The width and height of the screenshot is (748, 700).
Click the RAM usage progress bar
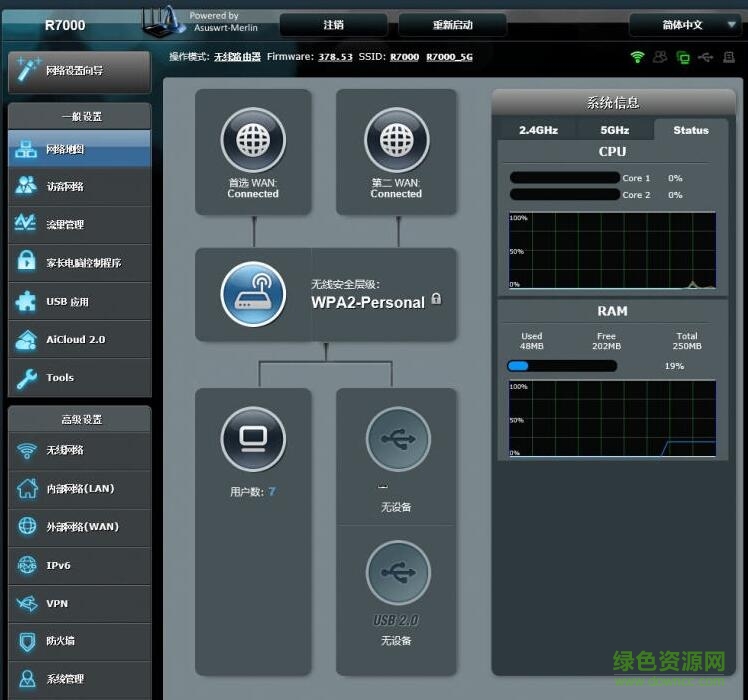pos(562,366)
